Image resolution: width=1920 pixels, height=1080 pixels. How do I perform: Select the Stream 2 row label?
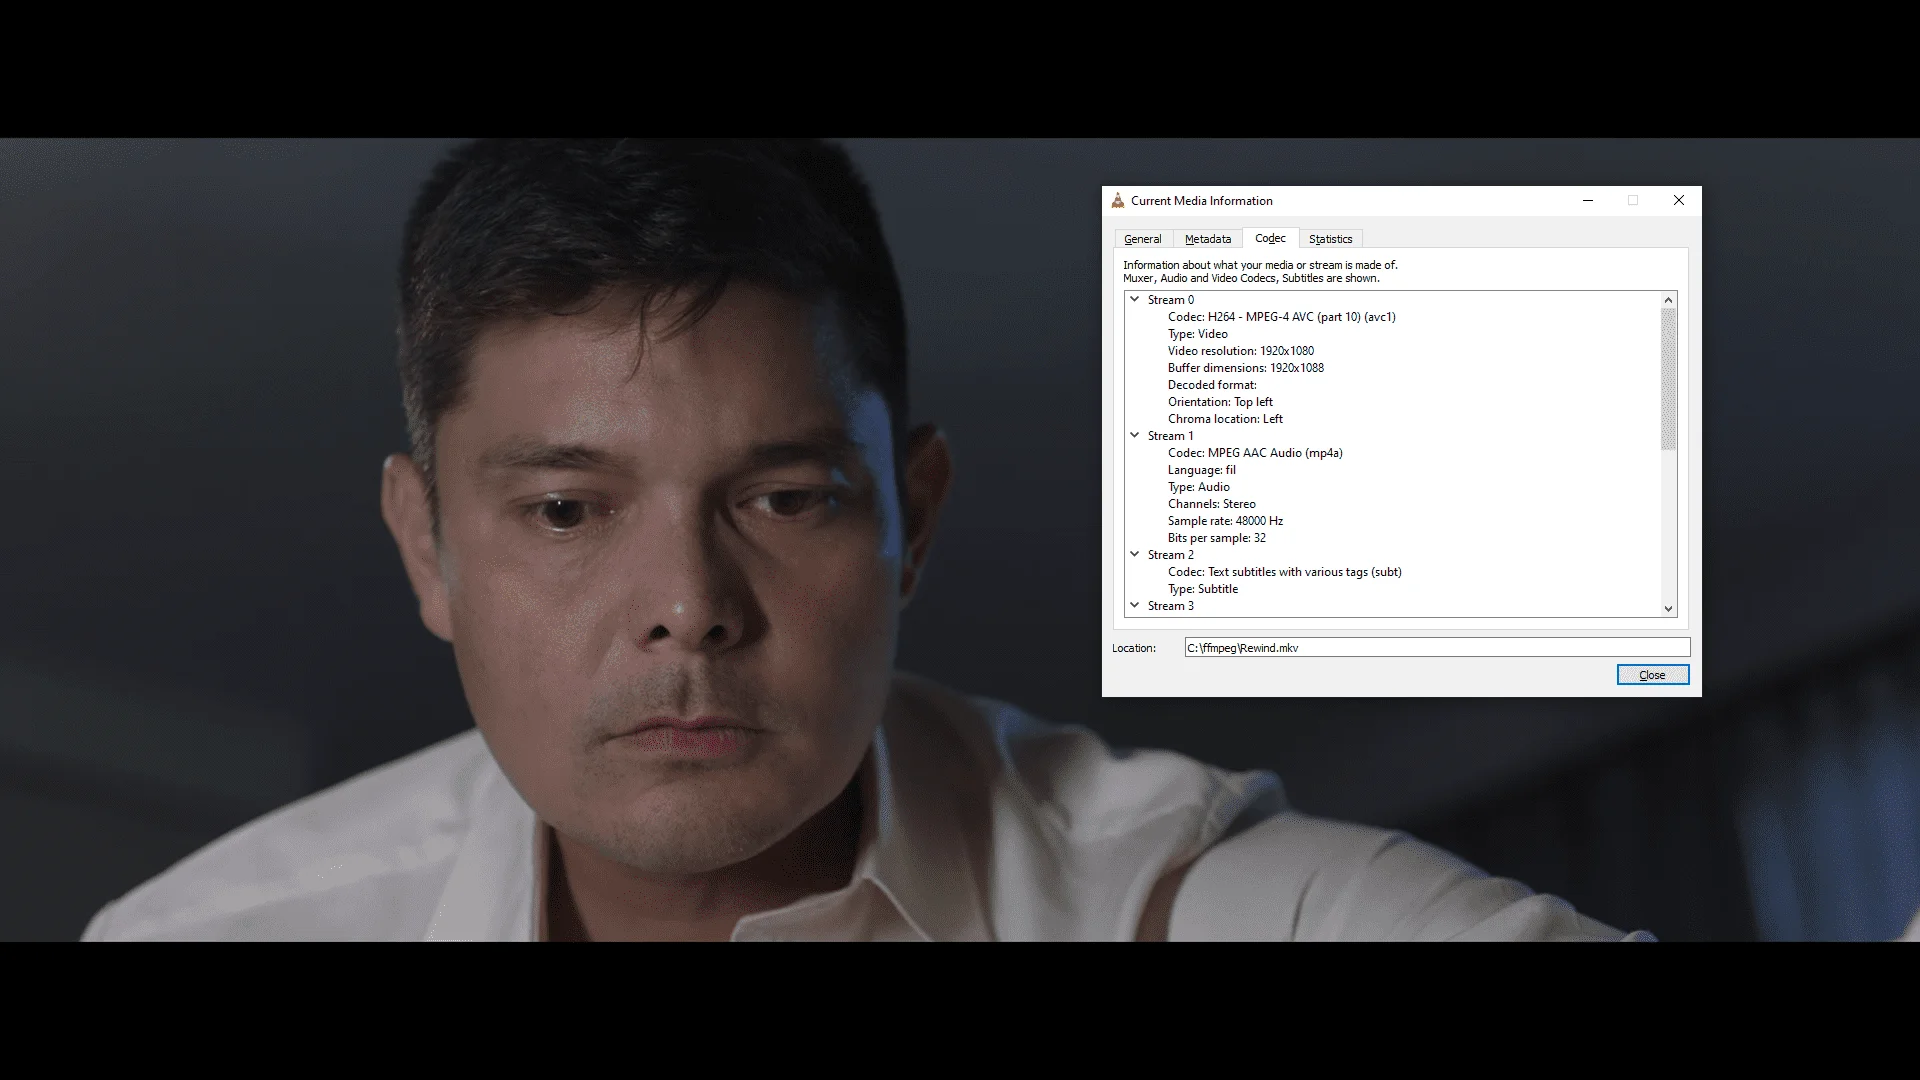coord(1171,555)
